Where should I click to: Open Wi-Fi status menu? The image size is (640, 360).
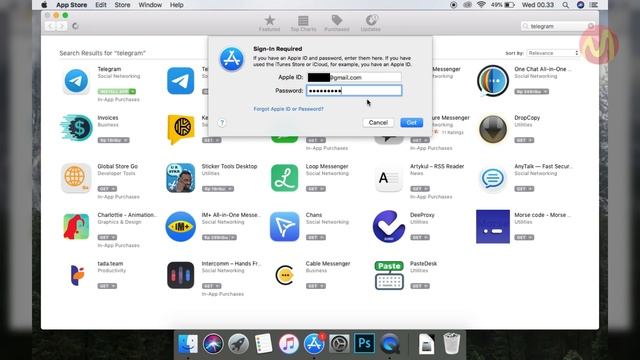481,5
